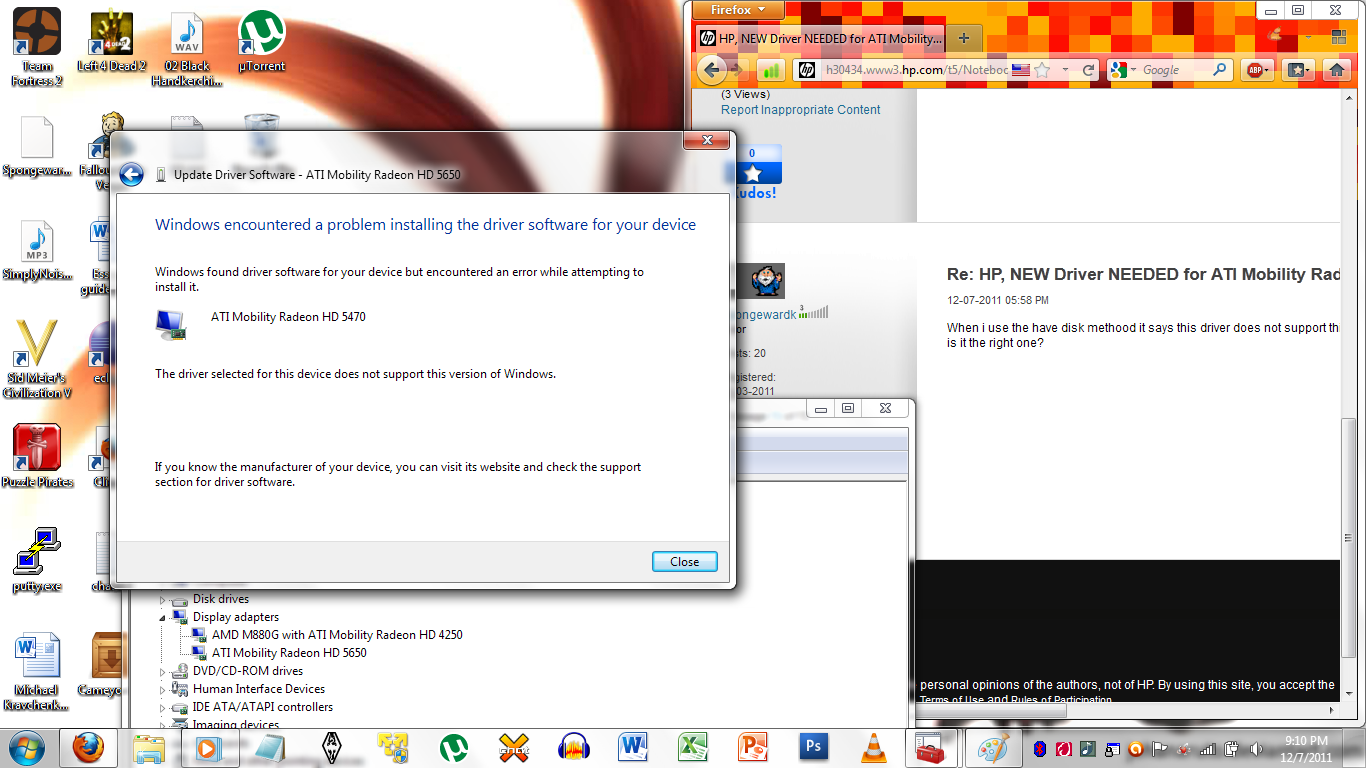Viewport: 1366px width, 768px height.
Task: Click the Firefox taskbar icon
Action: (89, 747)
